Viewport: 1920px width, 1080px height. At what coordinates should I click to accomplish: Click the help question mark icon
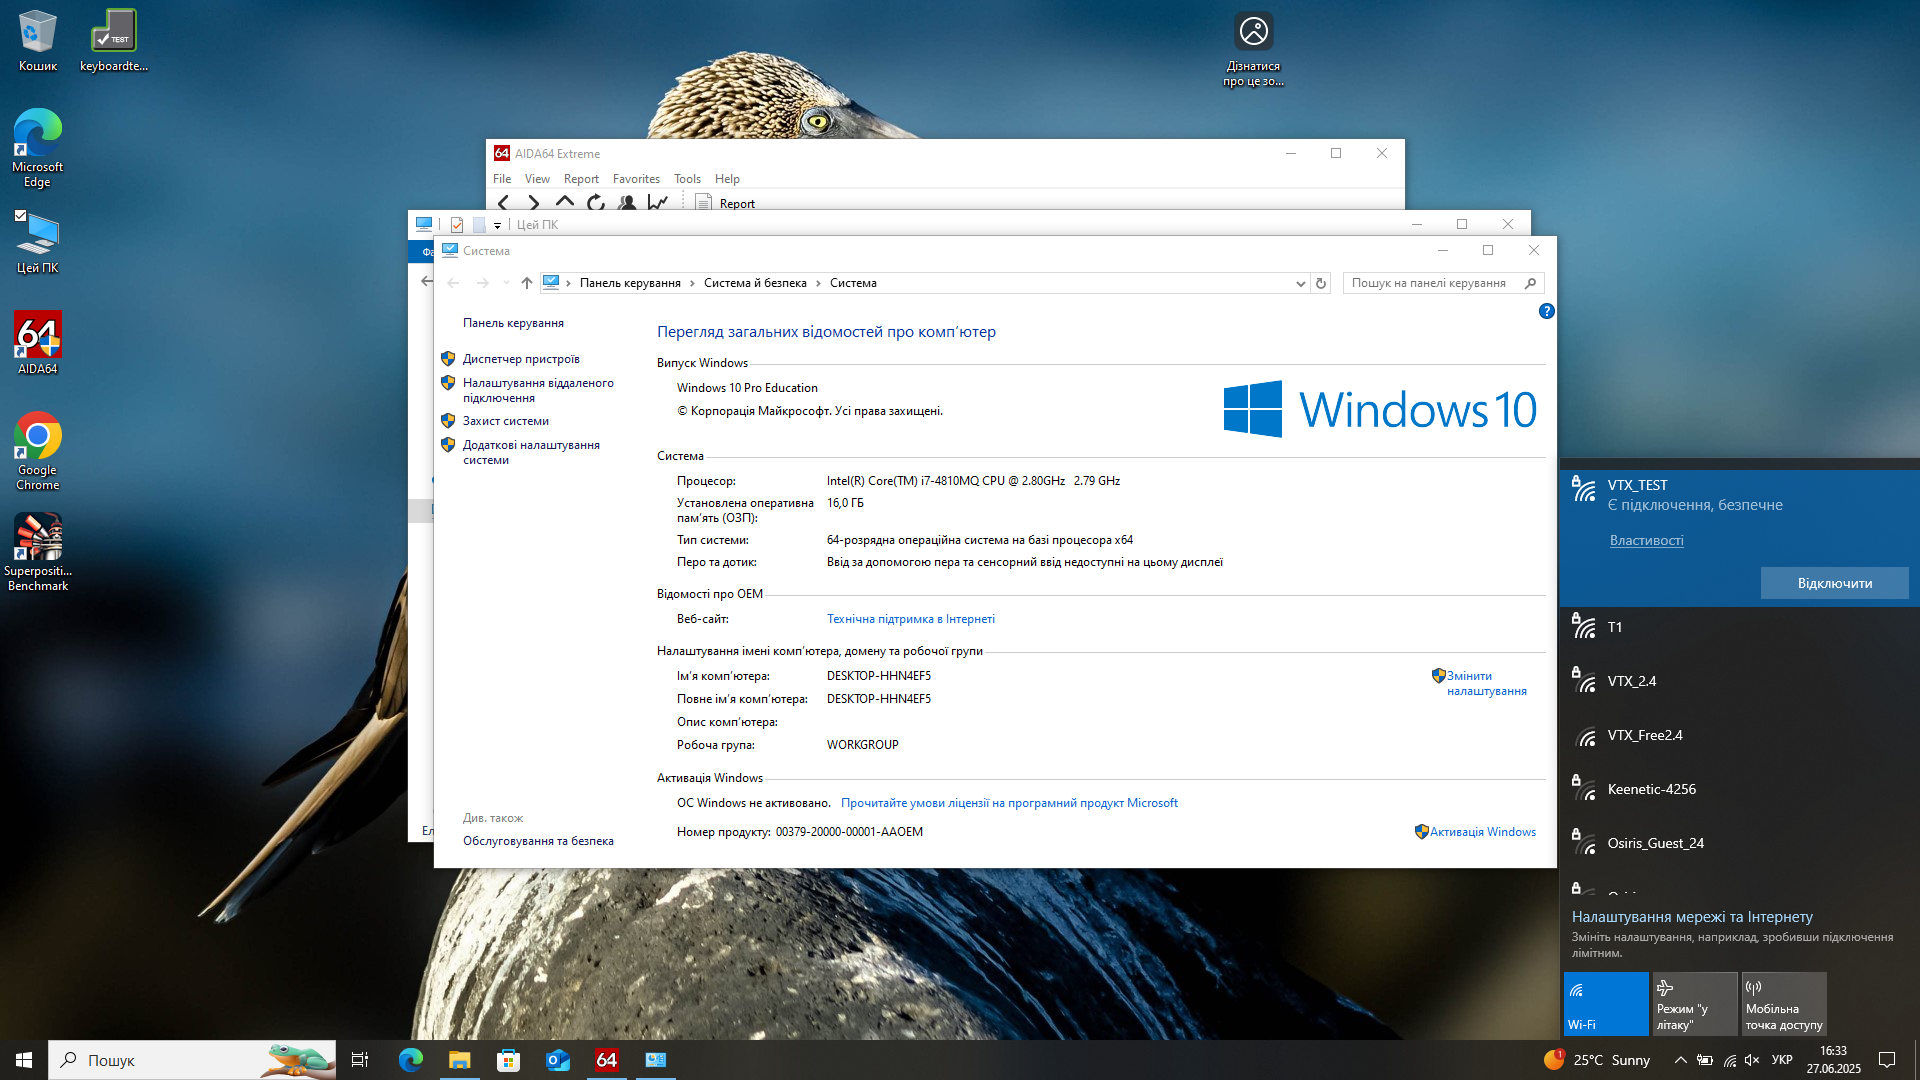point(1546,311)
